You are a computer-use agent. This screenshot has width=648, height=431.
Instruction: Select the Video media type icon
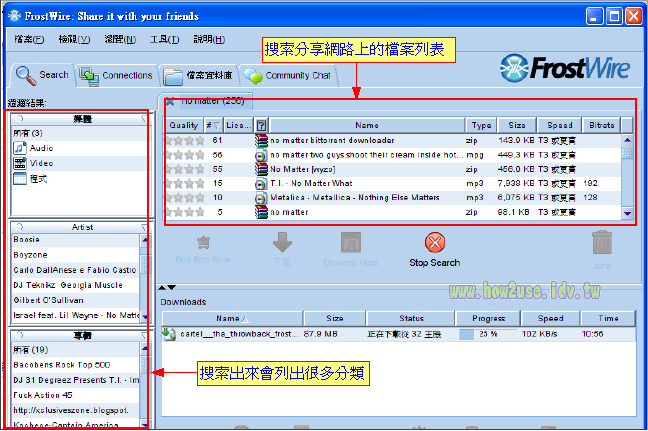pyautogui.click(x=20, y=162)
